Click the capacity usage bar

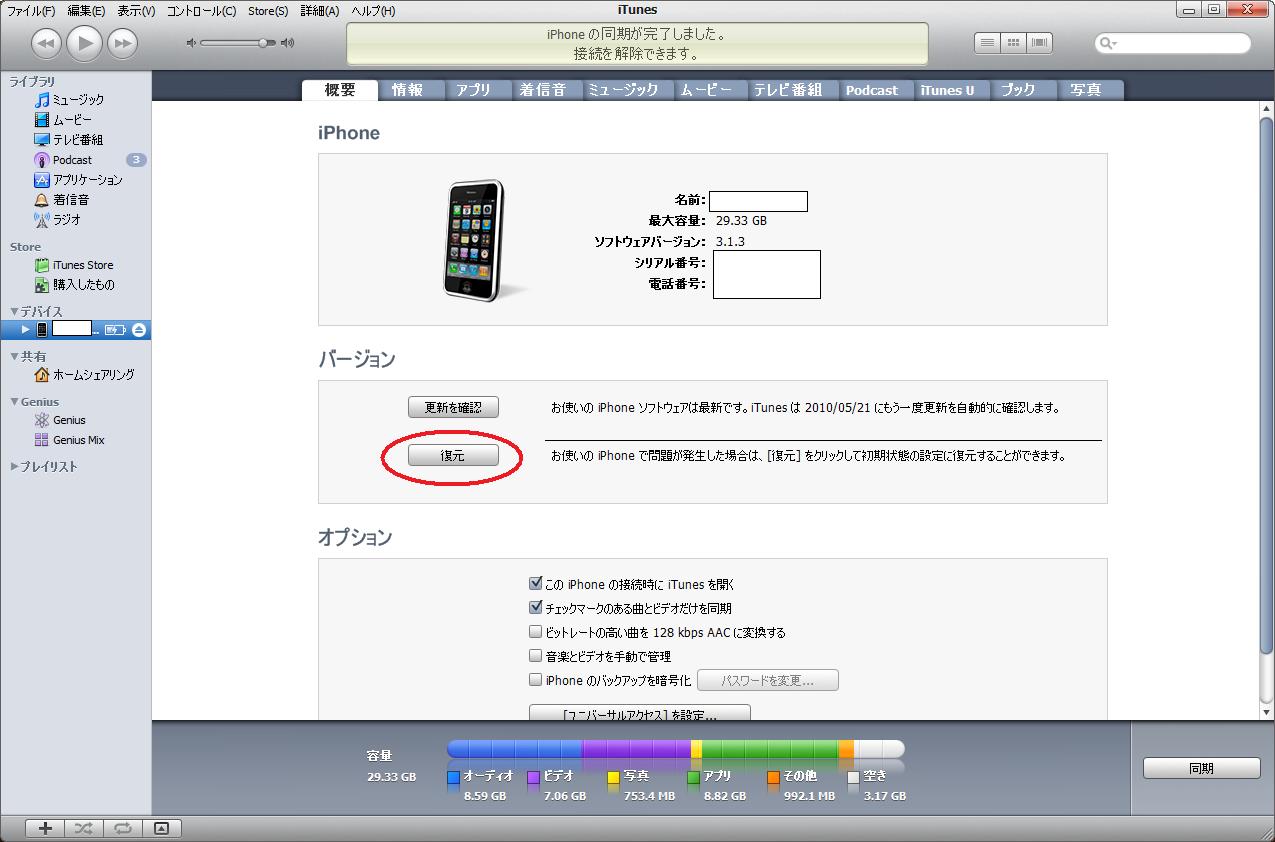pos(676,750)
